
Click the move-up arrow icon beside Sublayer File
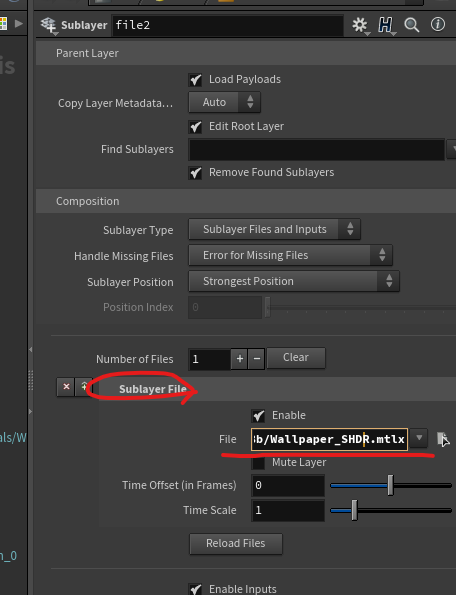83,387
